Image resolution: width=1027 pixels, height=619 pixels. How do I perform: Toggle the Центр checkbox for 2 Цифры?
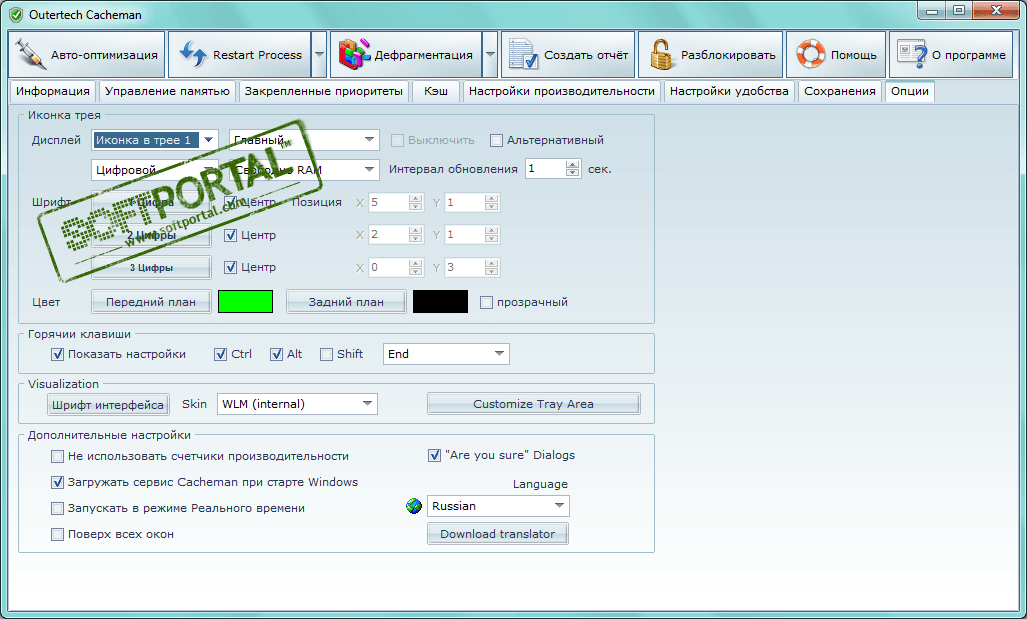coord(231,235)
